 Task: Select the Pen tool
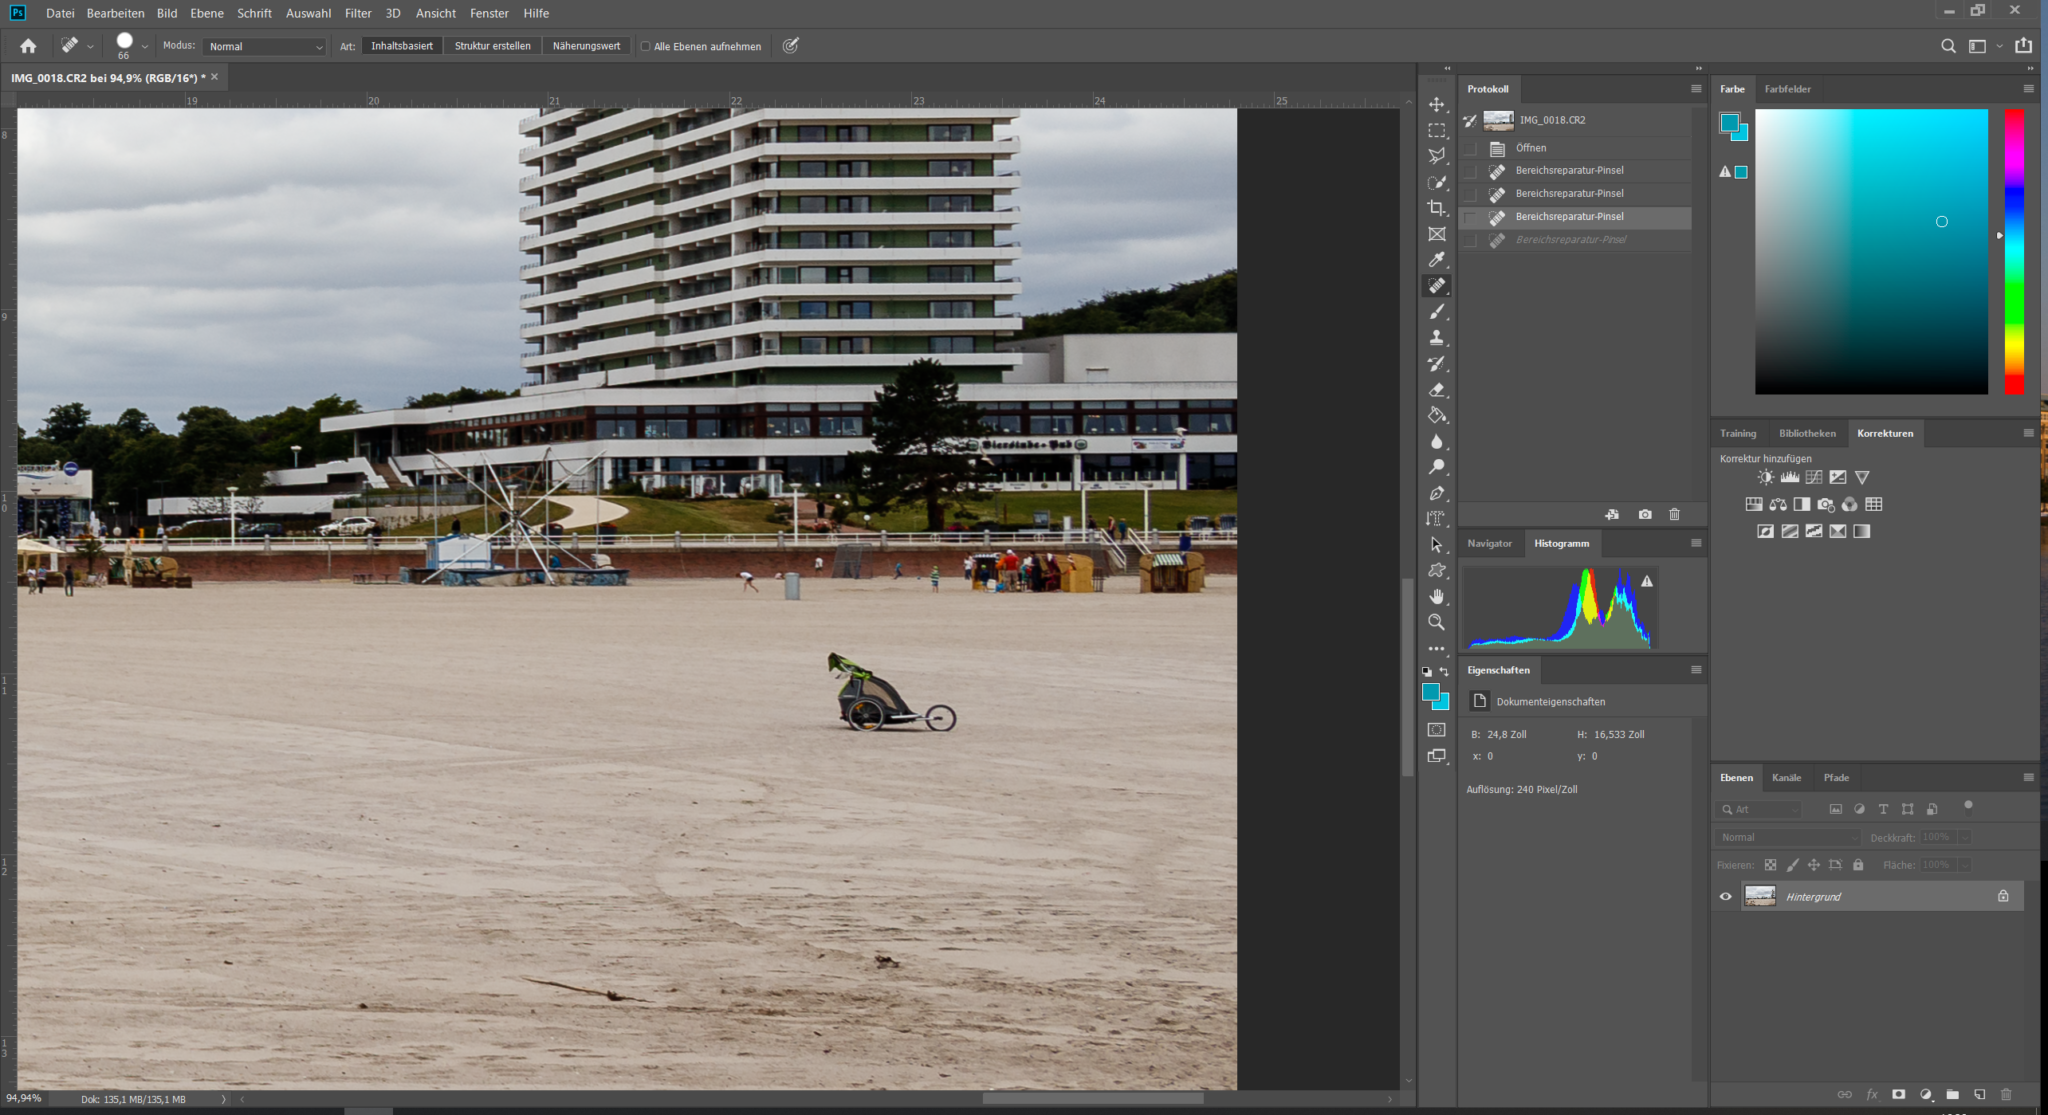(x=1437, y=493)
